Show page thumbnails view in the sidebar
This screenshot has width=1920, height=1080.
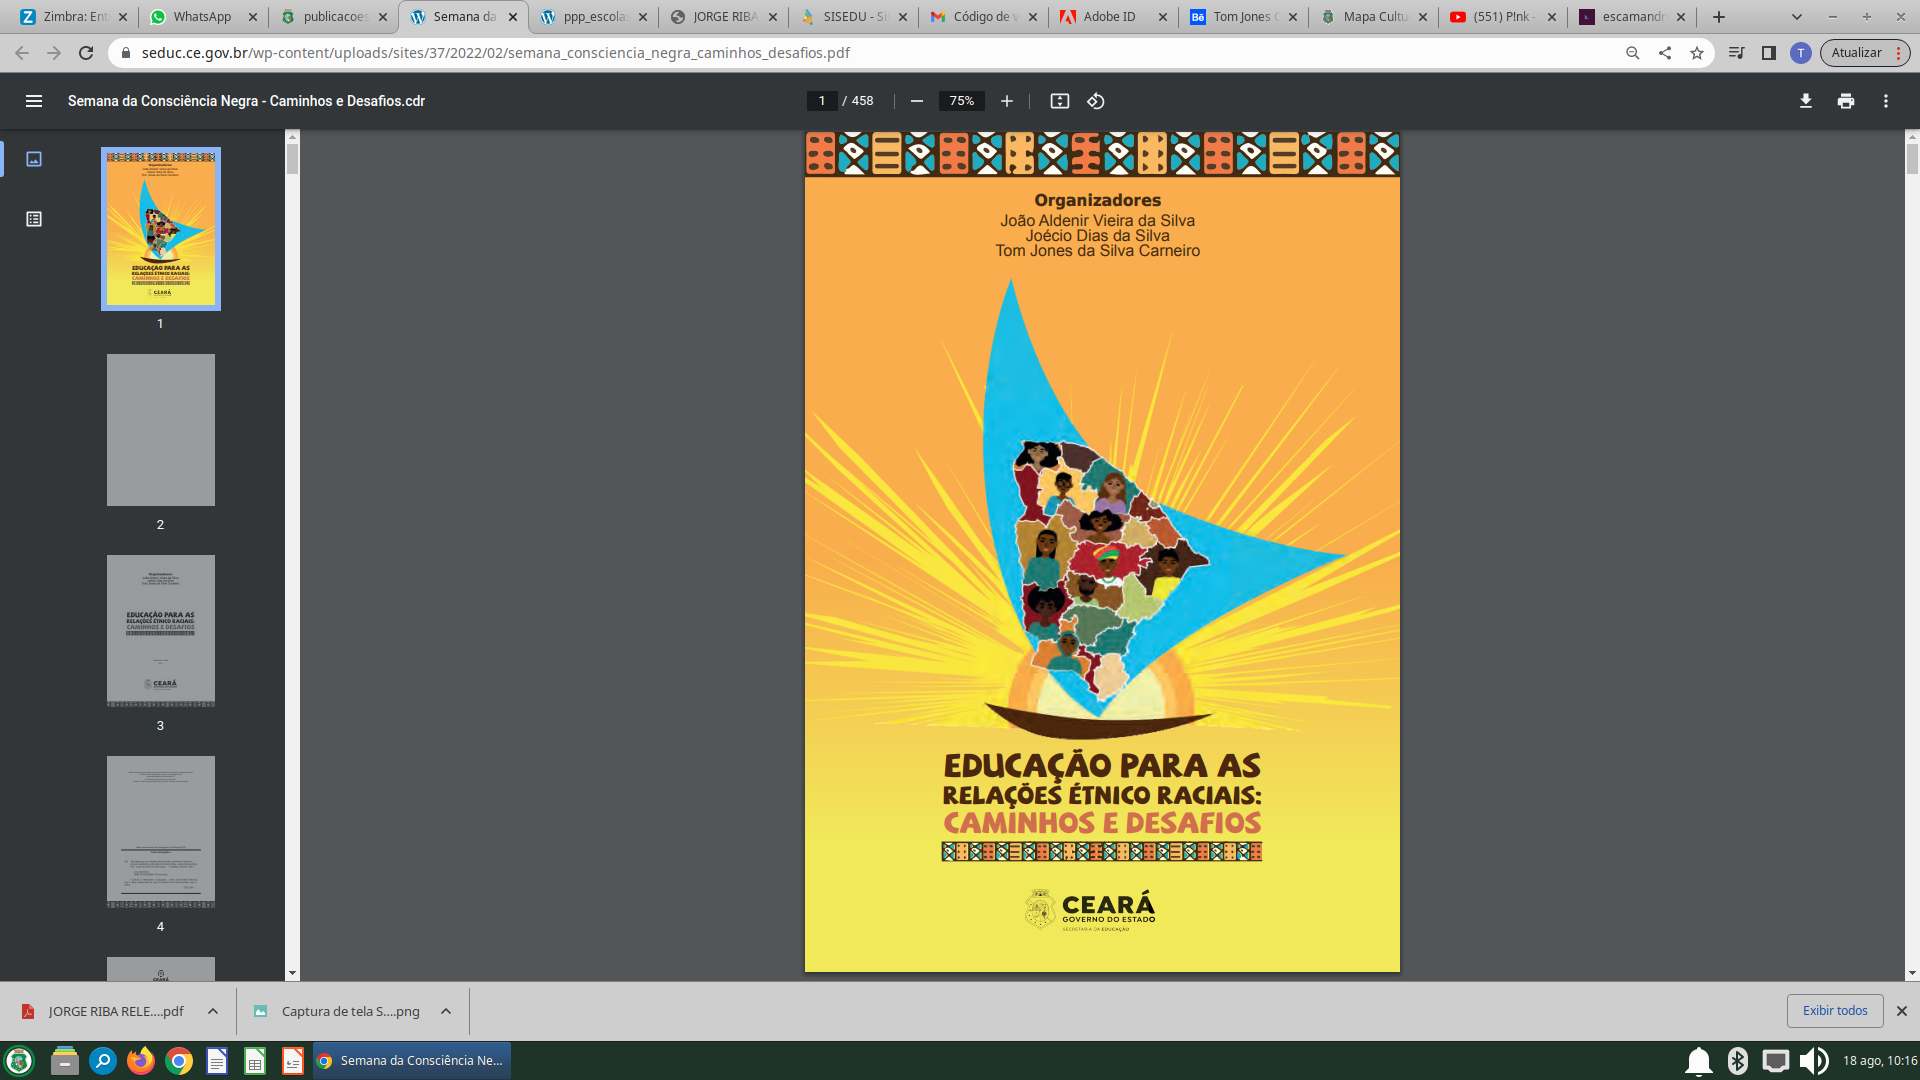point(34,159)
